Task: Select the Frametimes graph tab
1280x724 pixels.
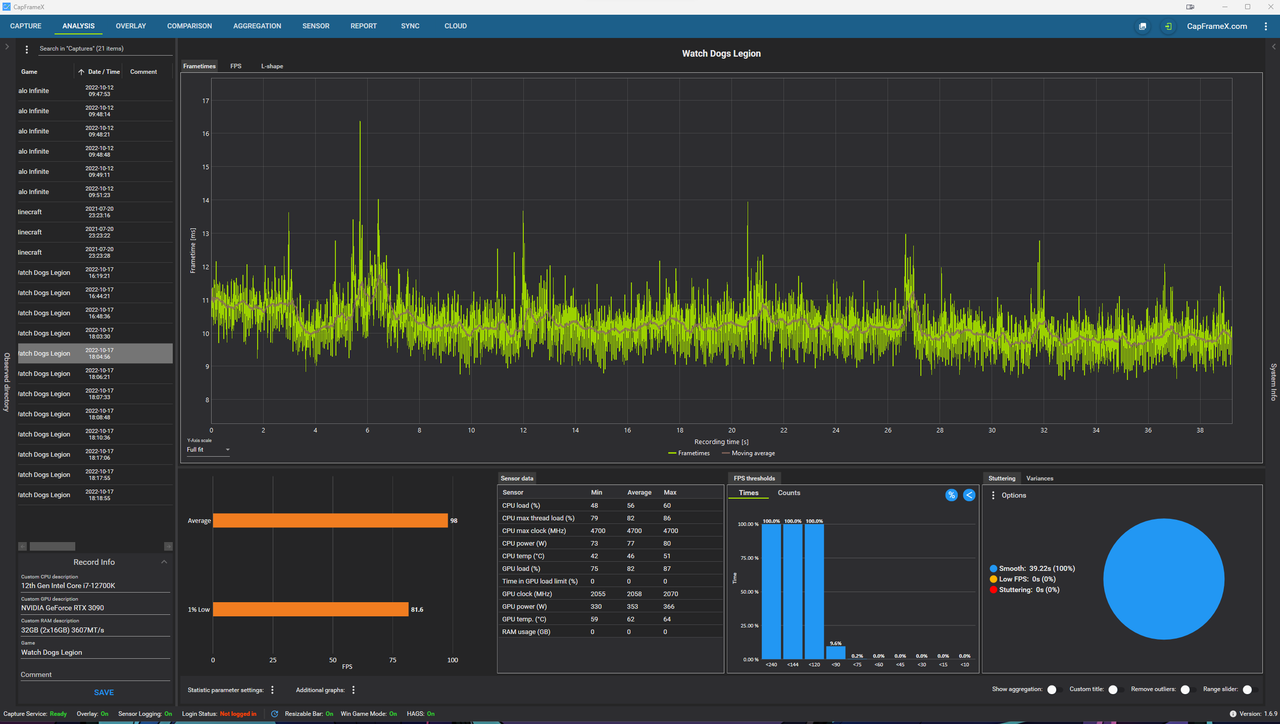Action: tap(199, 66)
